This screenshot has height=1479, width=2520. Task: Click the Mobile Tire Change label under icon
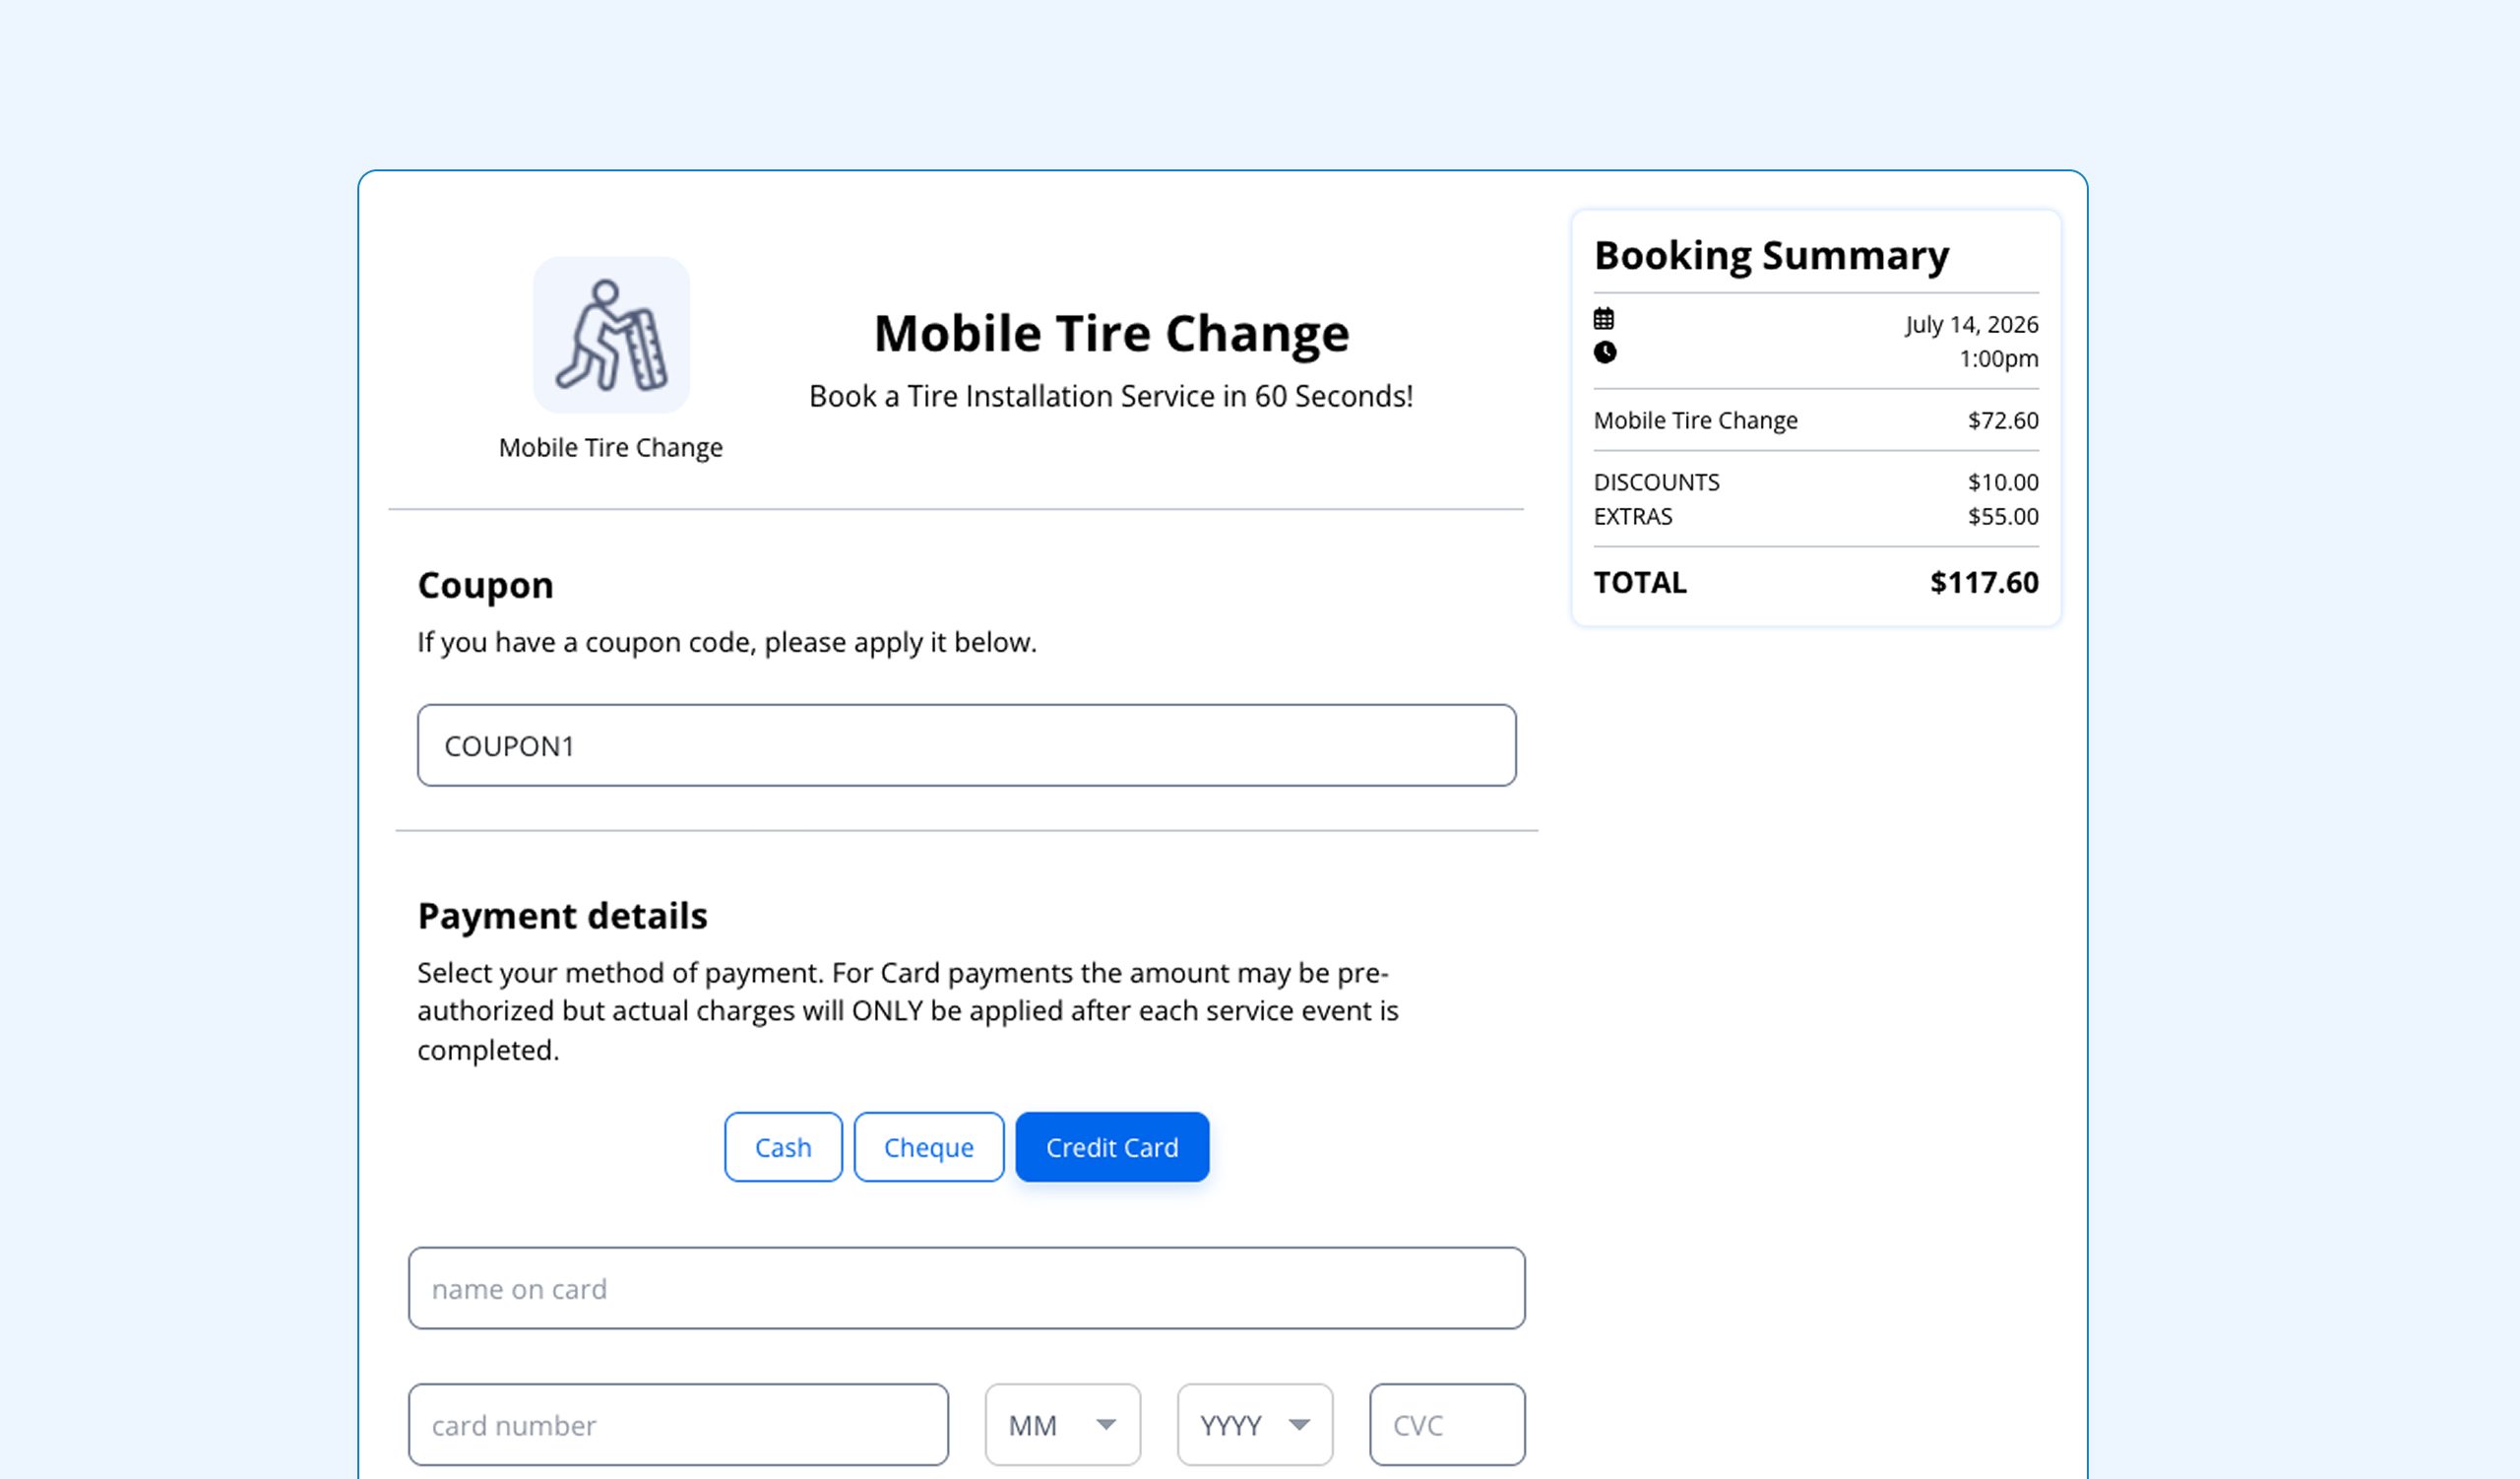[611, 447]
